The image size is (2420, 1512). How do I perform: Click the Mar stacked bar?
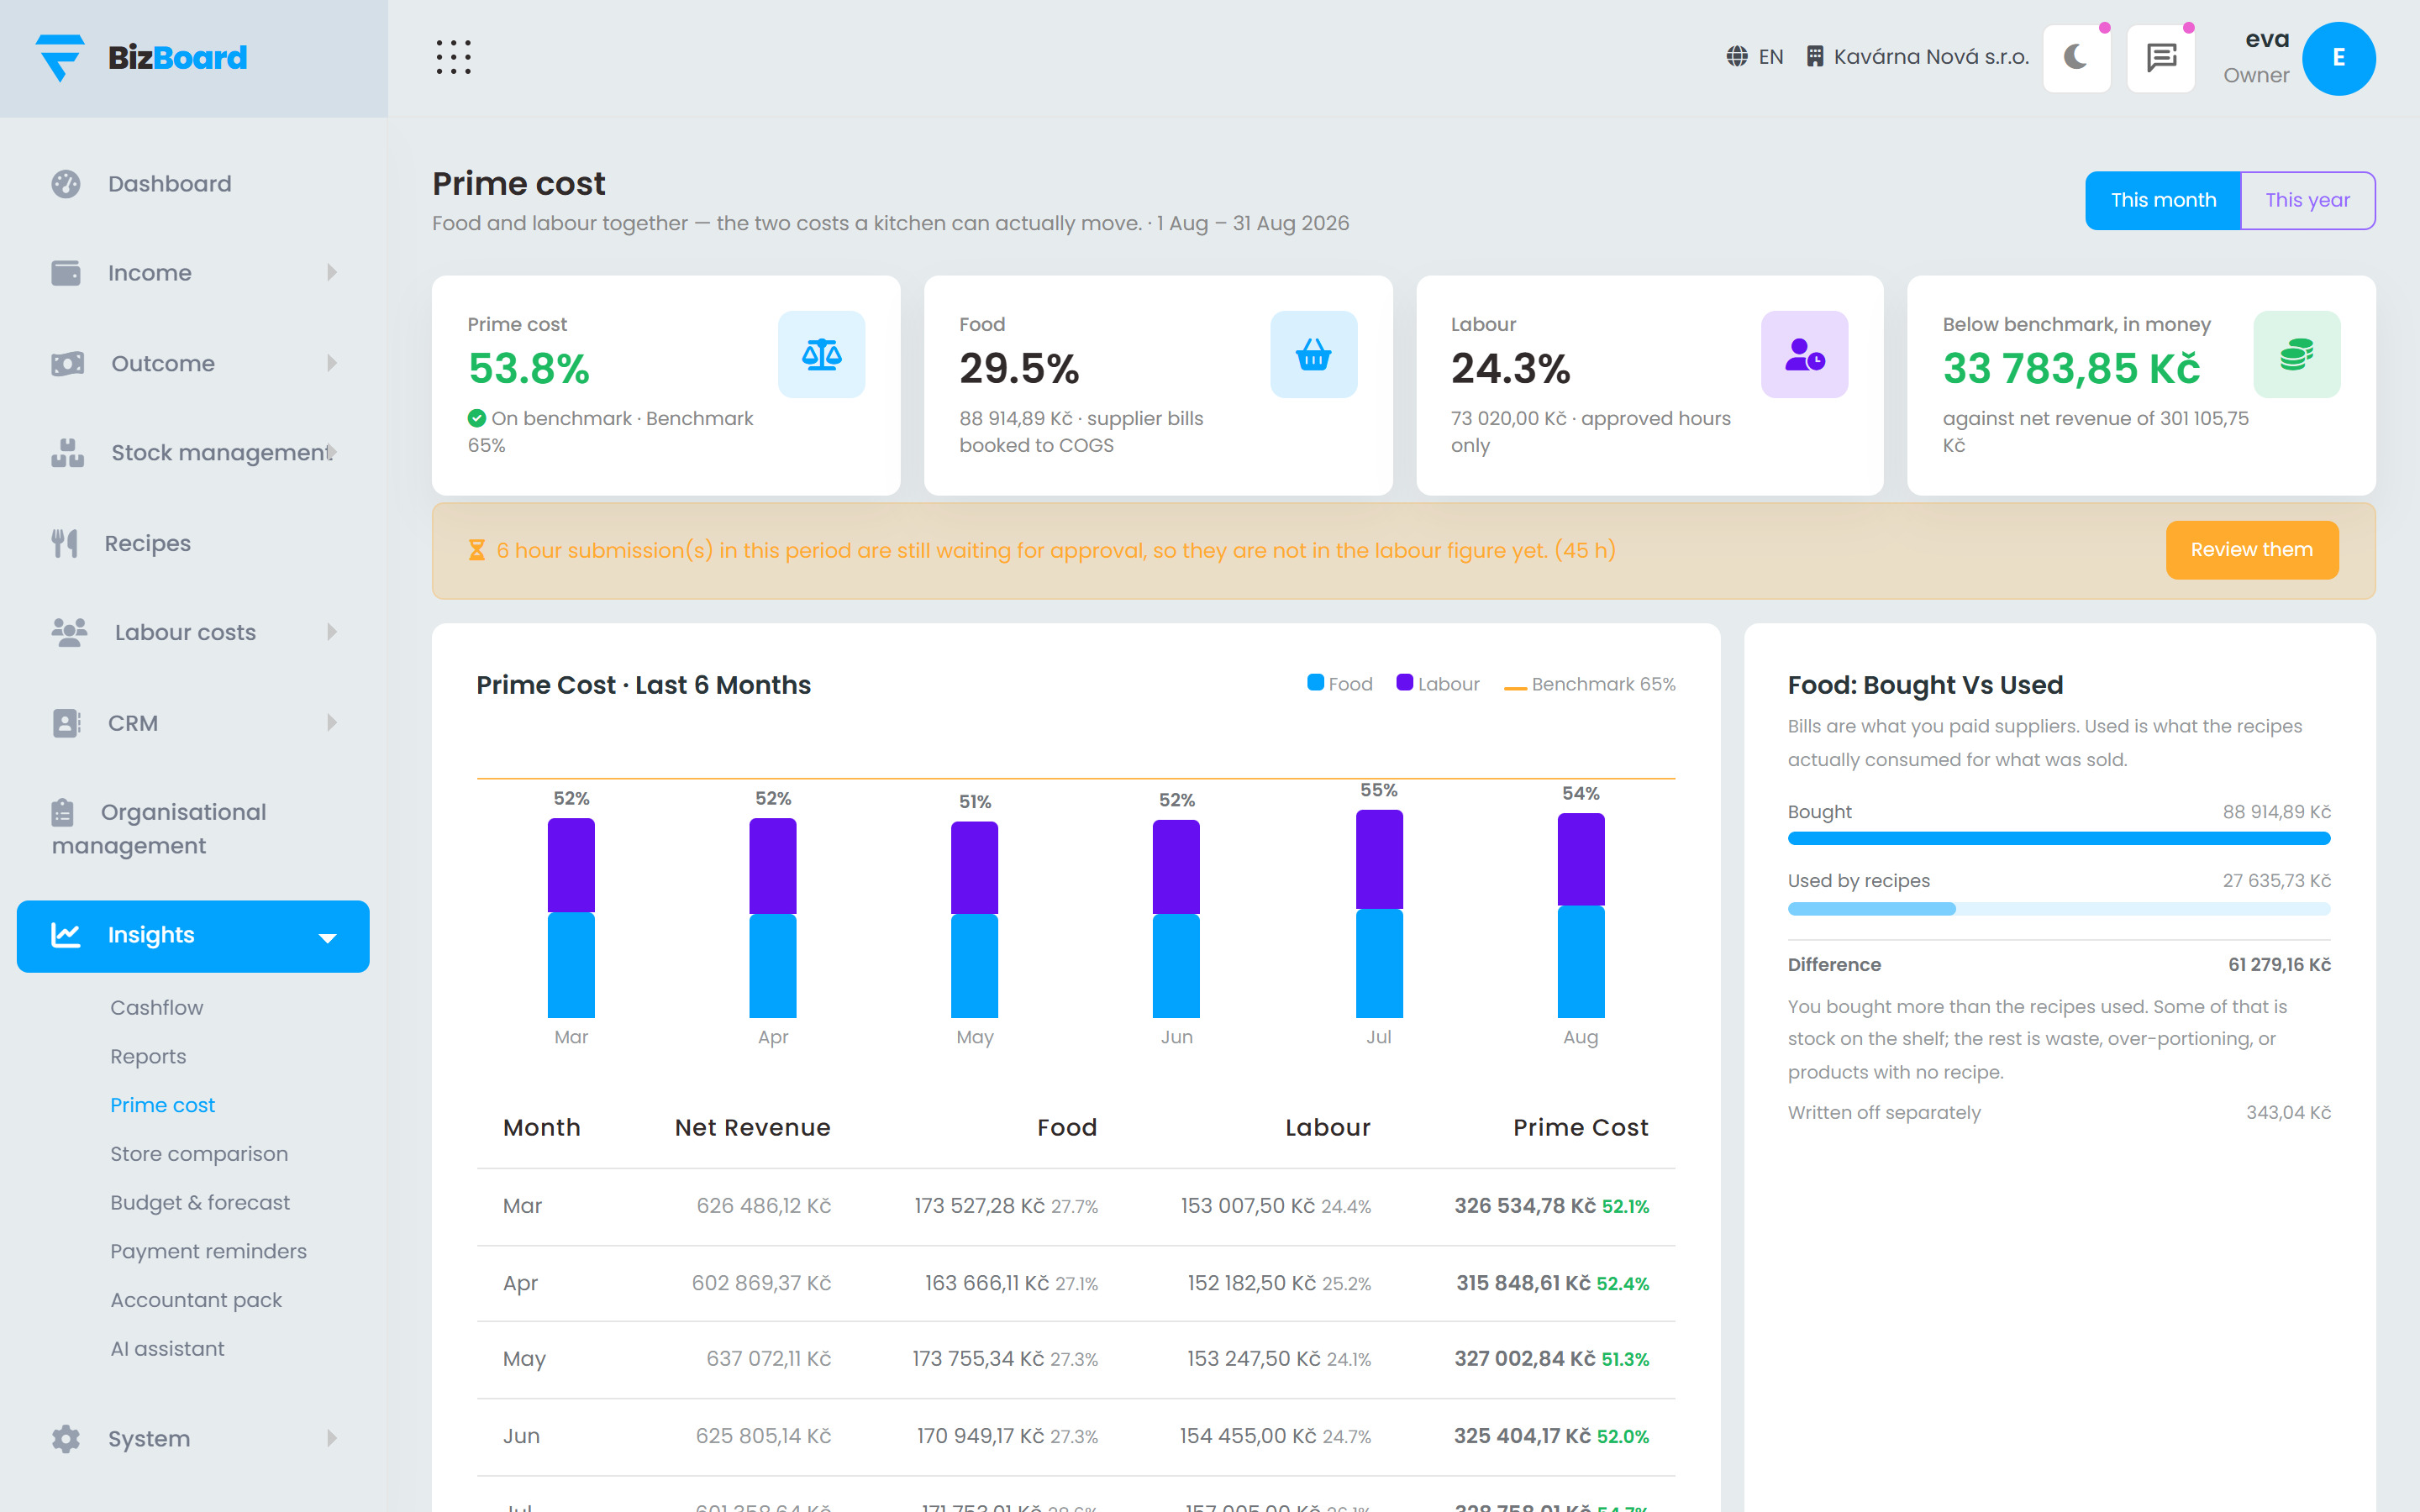571,918
